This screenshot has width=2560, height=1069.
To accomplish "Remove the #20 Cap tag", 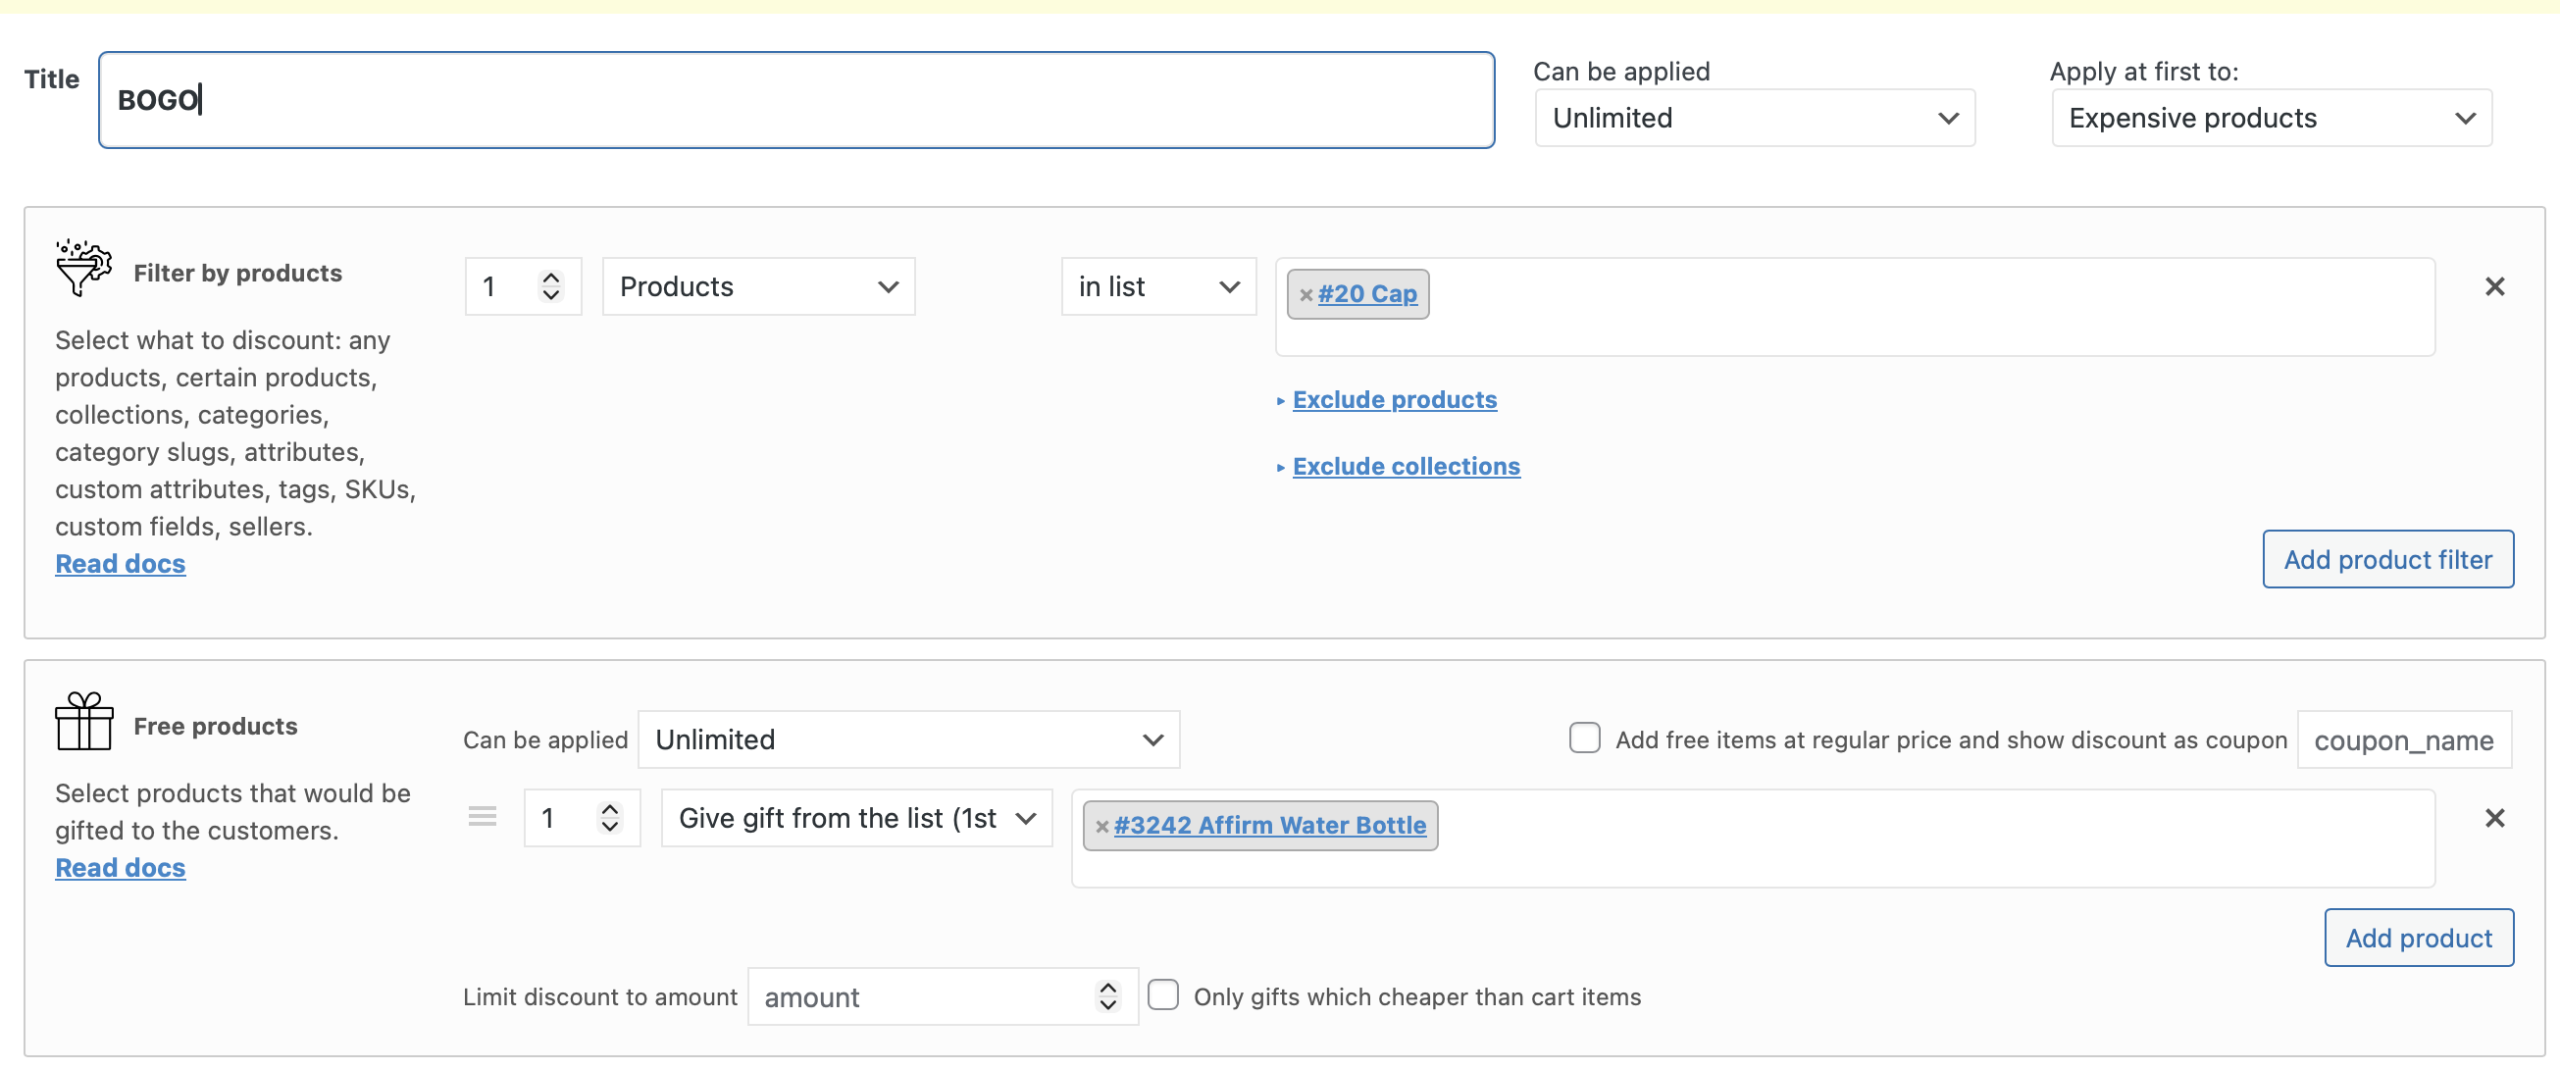I will 1305,295.
